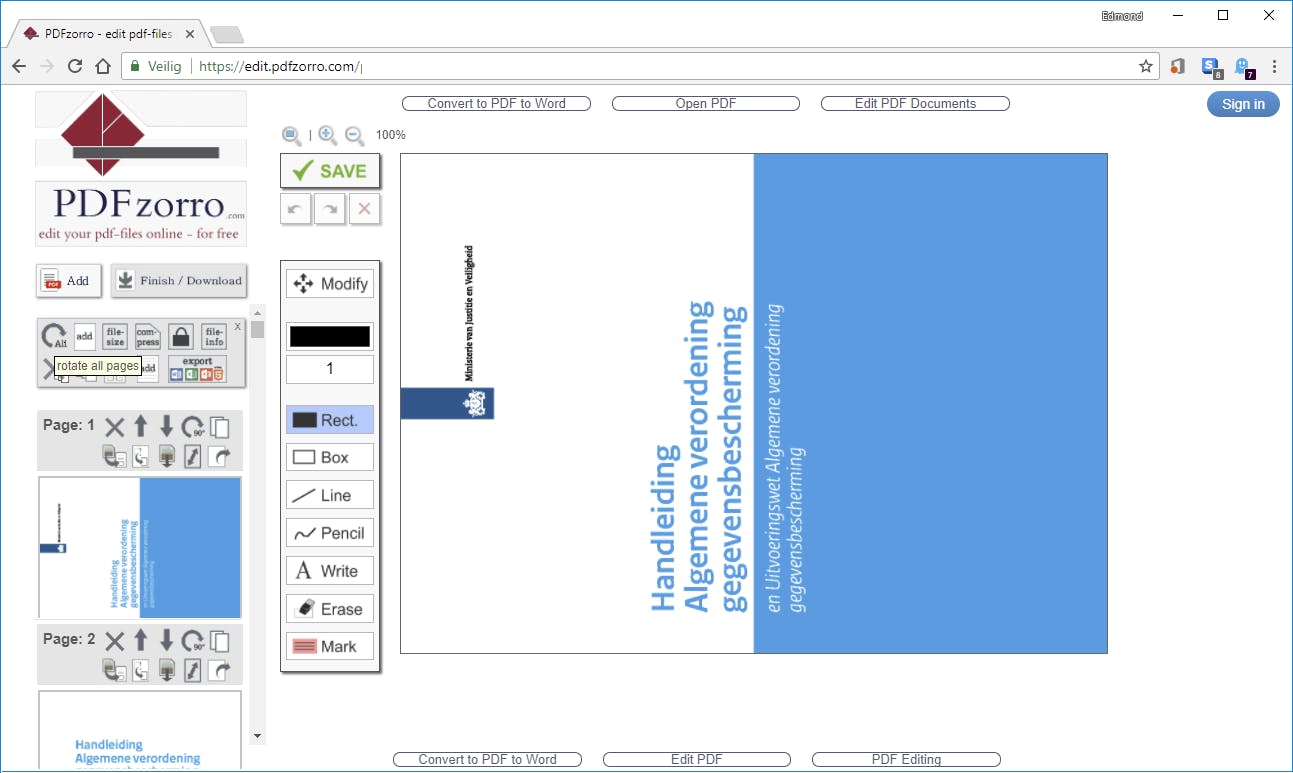This screenshot has width=1293, height=773.
Task: Select the Erase tool
Action: 330,609
